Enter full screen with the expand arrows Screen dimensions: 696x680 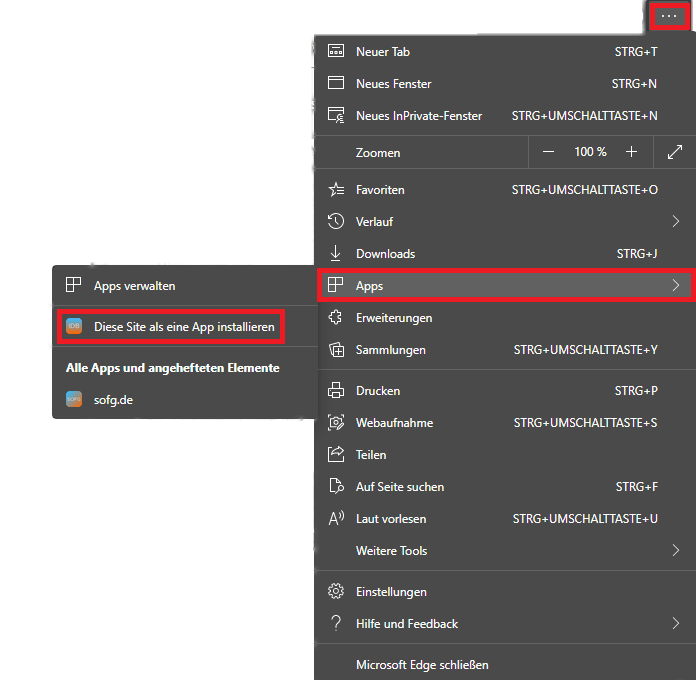675,152
